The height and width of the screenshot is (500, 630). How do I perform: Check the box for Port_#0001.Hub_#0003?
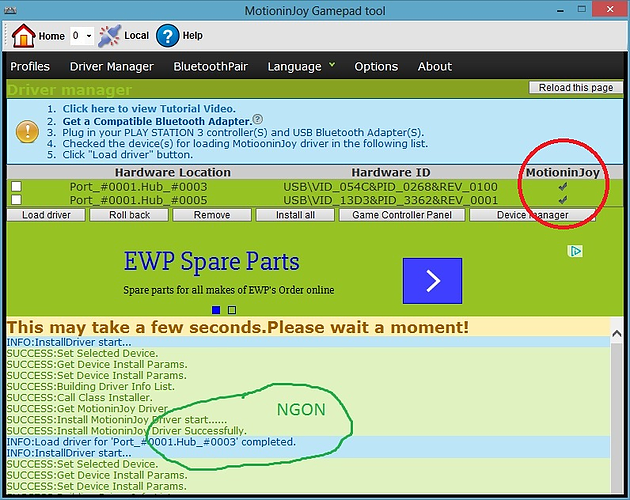pos(16,187)
